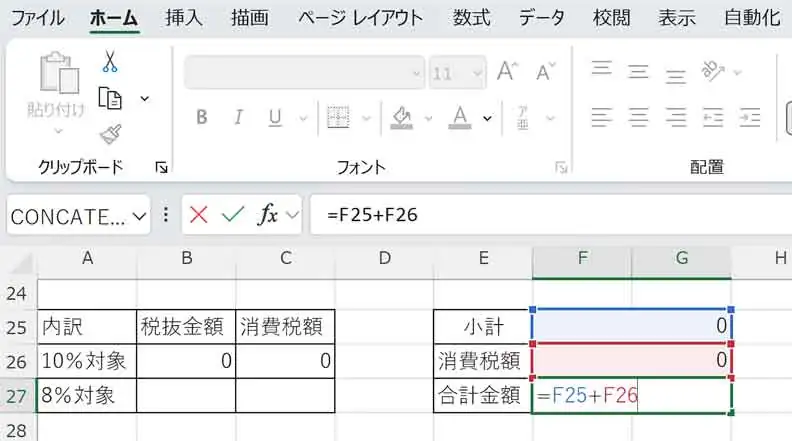Click the fill color paint bucket swatch
This screenshot has height=441, width=792.
coord(401,117)
